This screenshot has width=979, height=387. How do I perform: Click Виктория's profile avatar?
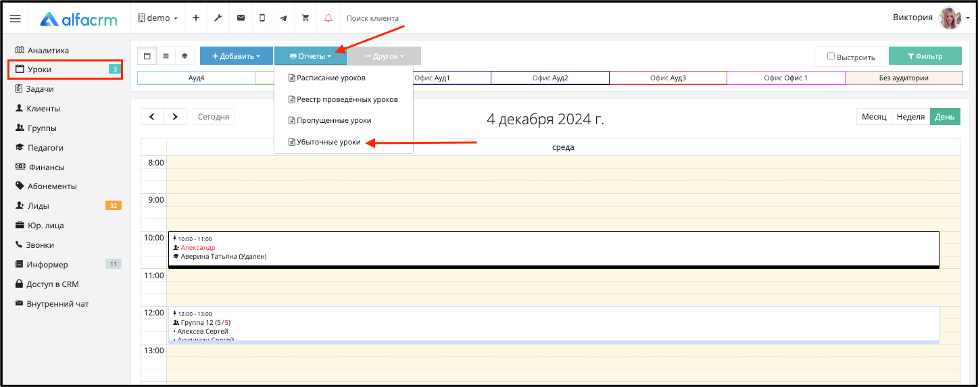pyautogui.click(x=950, y=18)
